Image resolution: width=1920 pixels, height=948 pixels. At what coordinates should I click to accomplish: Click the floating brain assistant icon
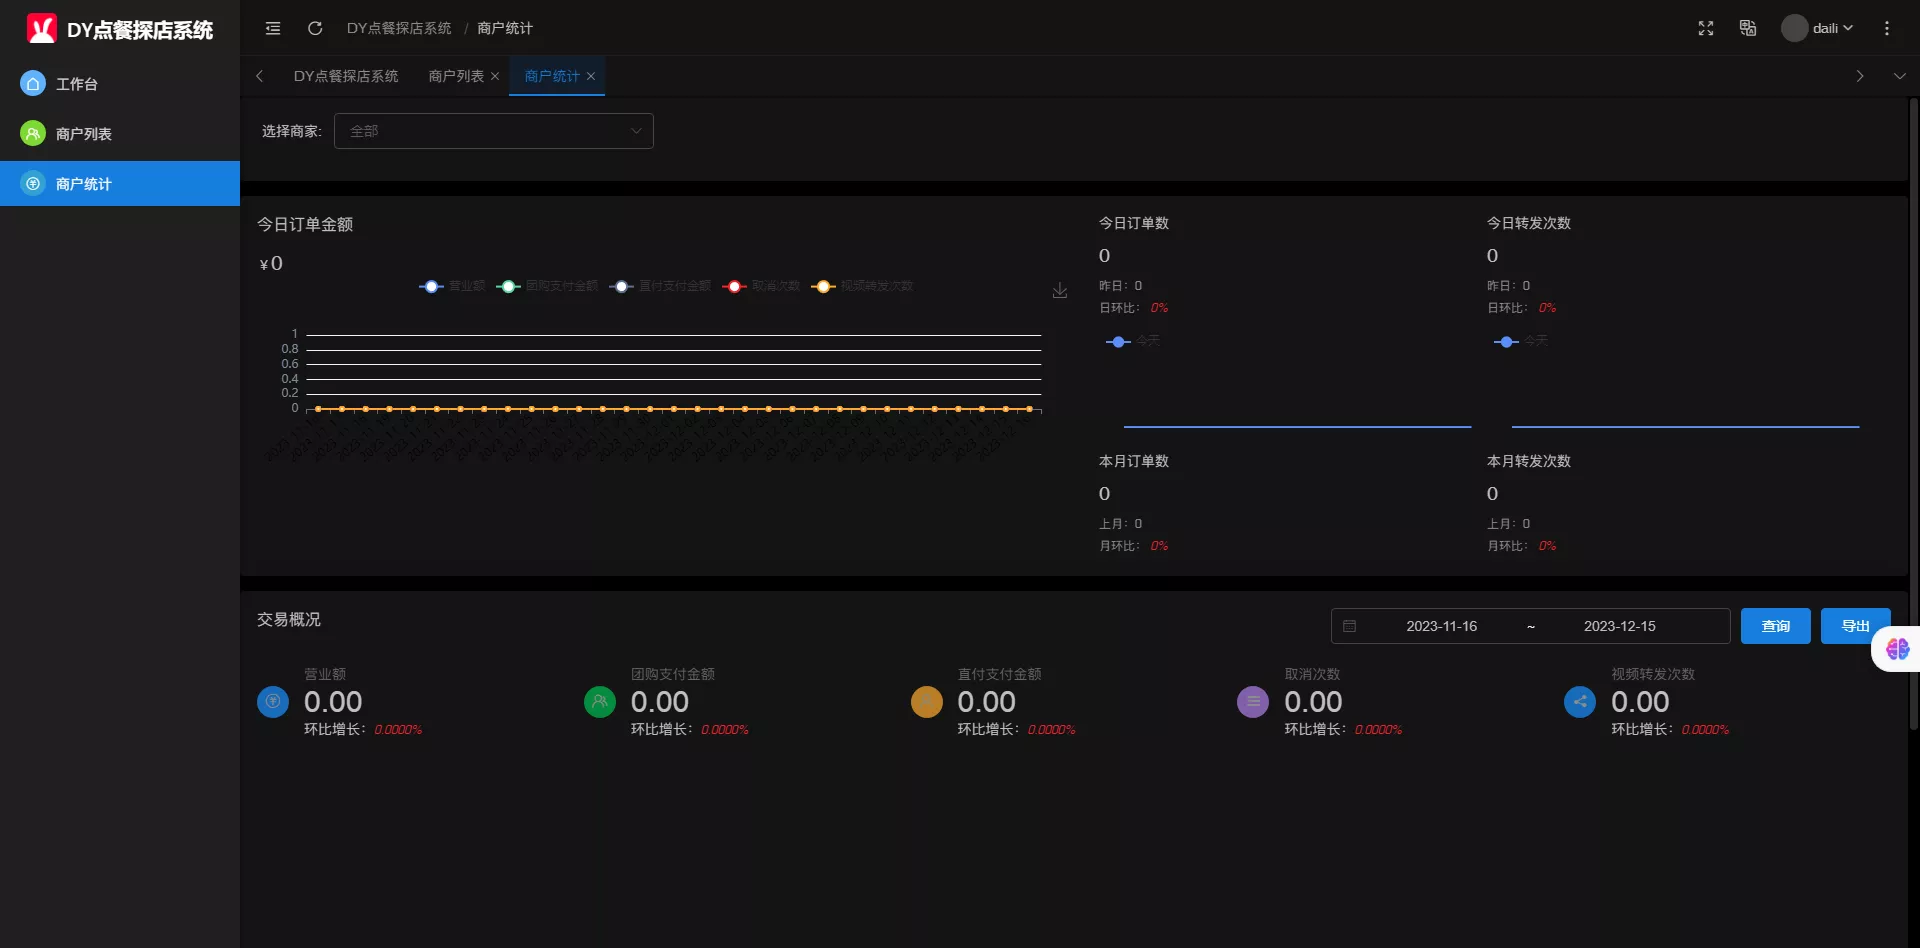click(1897, 649)
